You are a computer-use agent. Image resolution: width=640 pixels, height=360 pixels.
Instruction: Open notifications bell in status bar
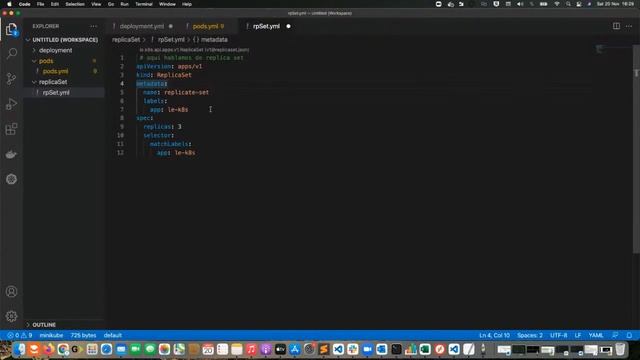tap(629, 335)
